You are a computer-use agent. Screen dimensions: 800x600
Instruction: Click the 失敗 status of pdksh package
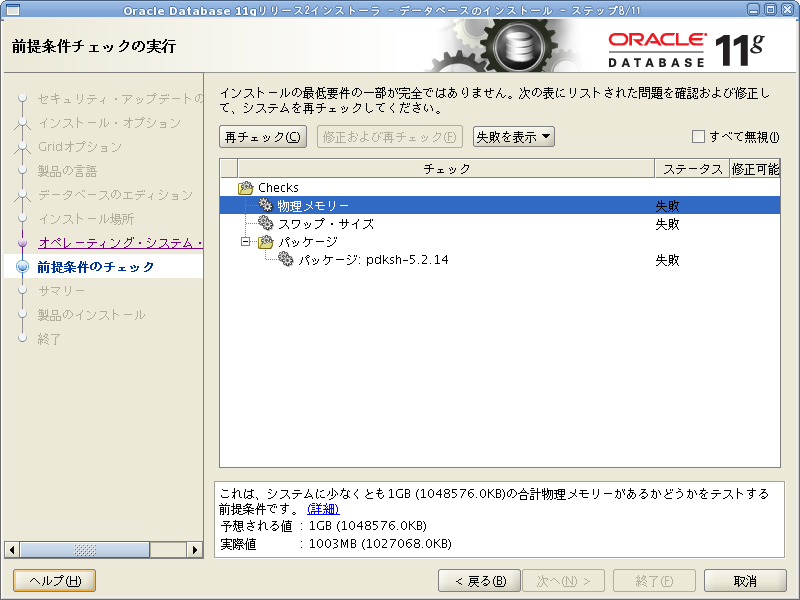point(667,260)
